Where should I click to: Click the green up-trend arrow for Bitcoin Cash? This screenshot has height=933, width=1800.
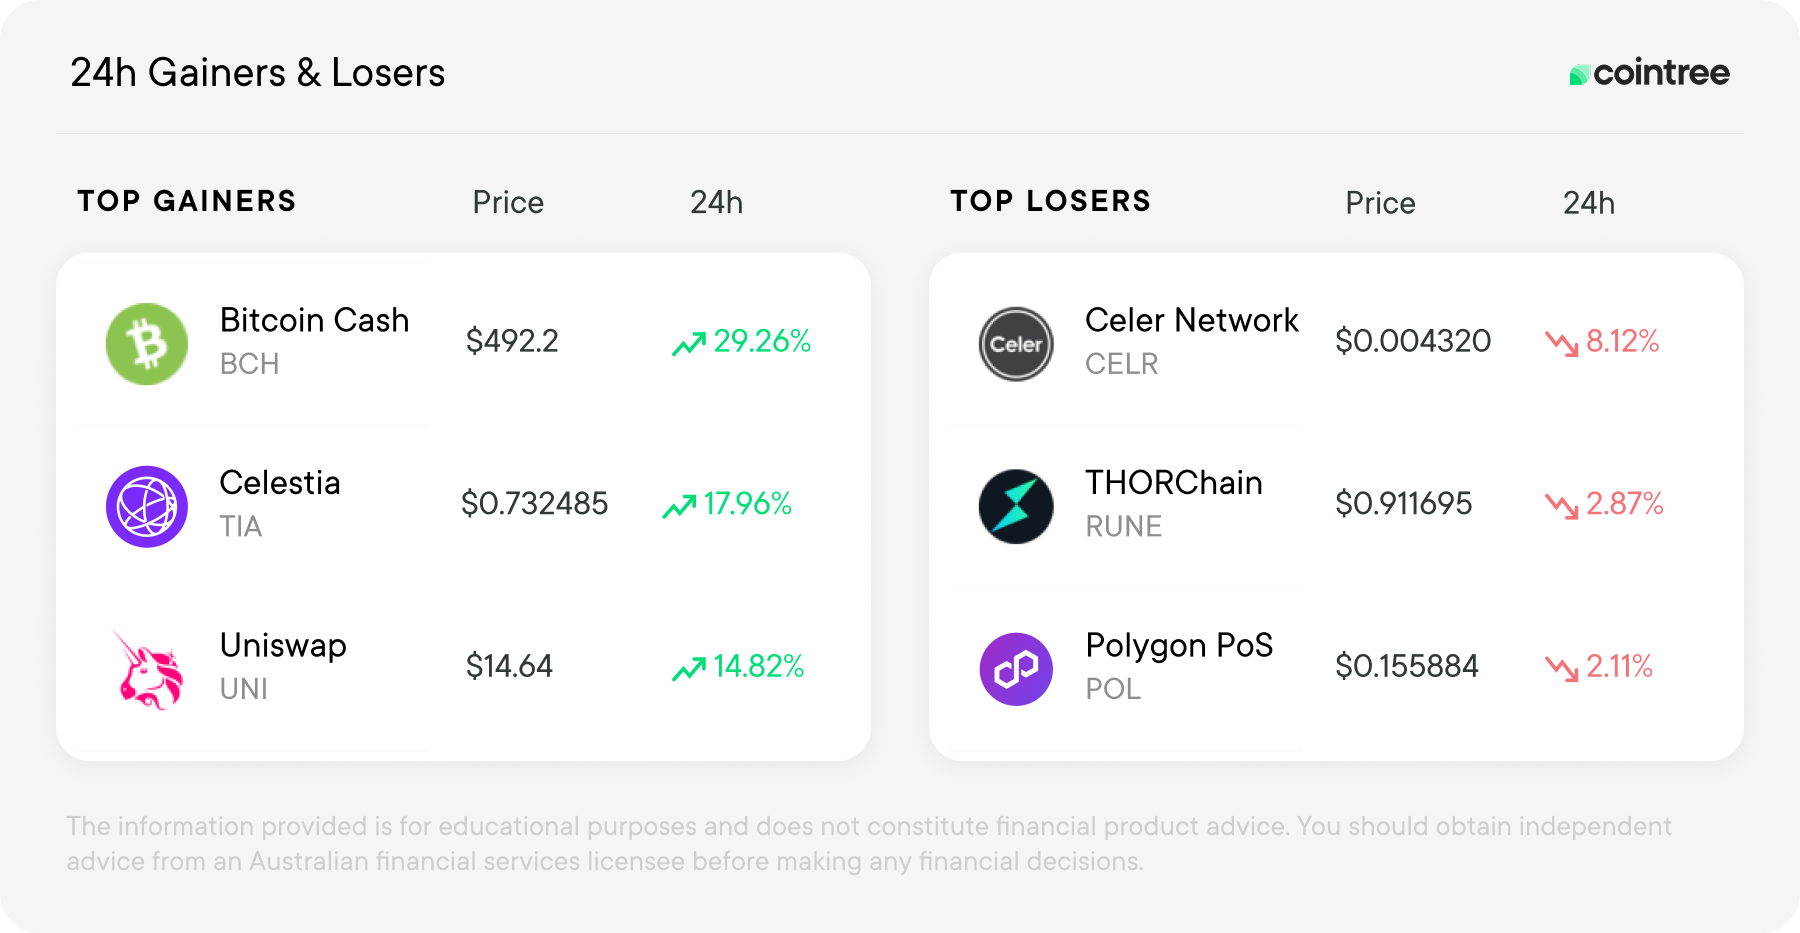pyautogui.click(x=689, y=344)
